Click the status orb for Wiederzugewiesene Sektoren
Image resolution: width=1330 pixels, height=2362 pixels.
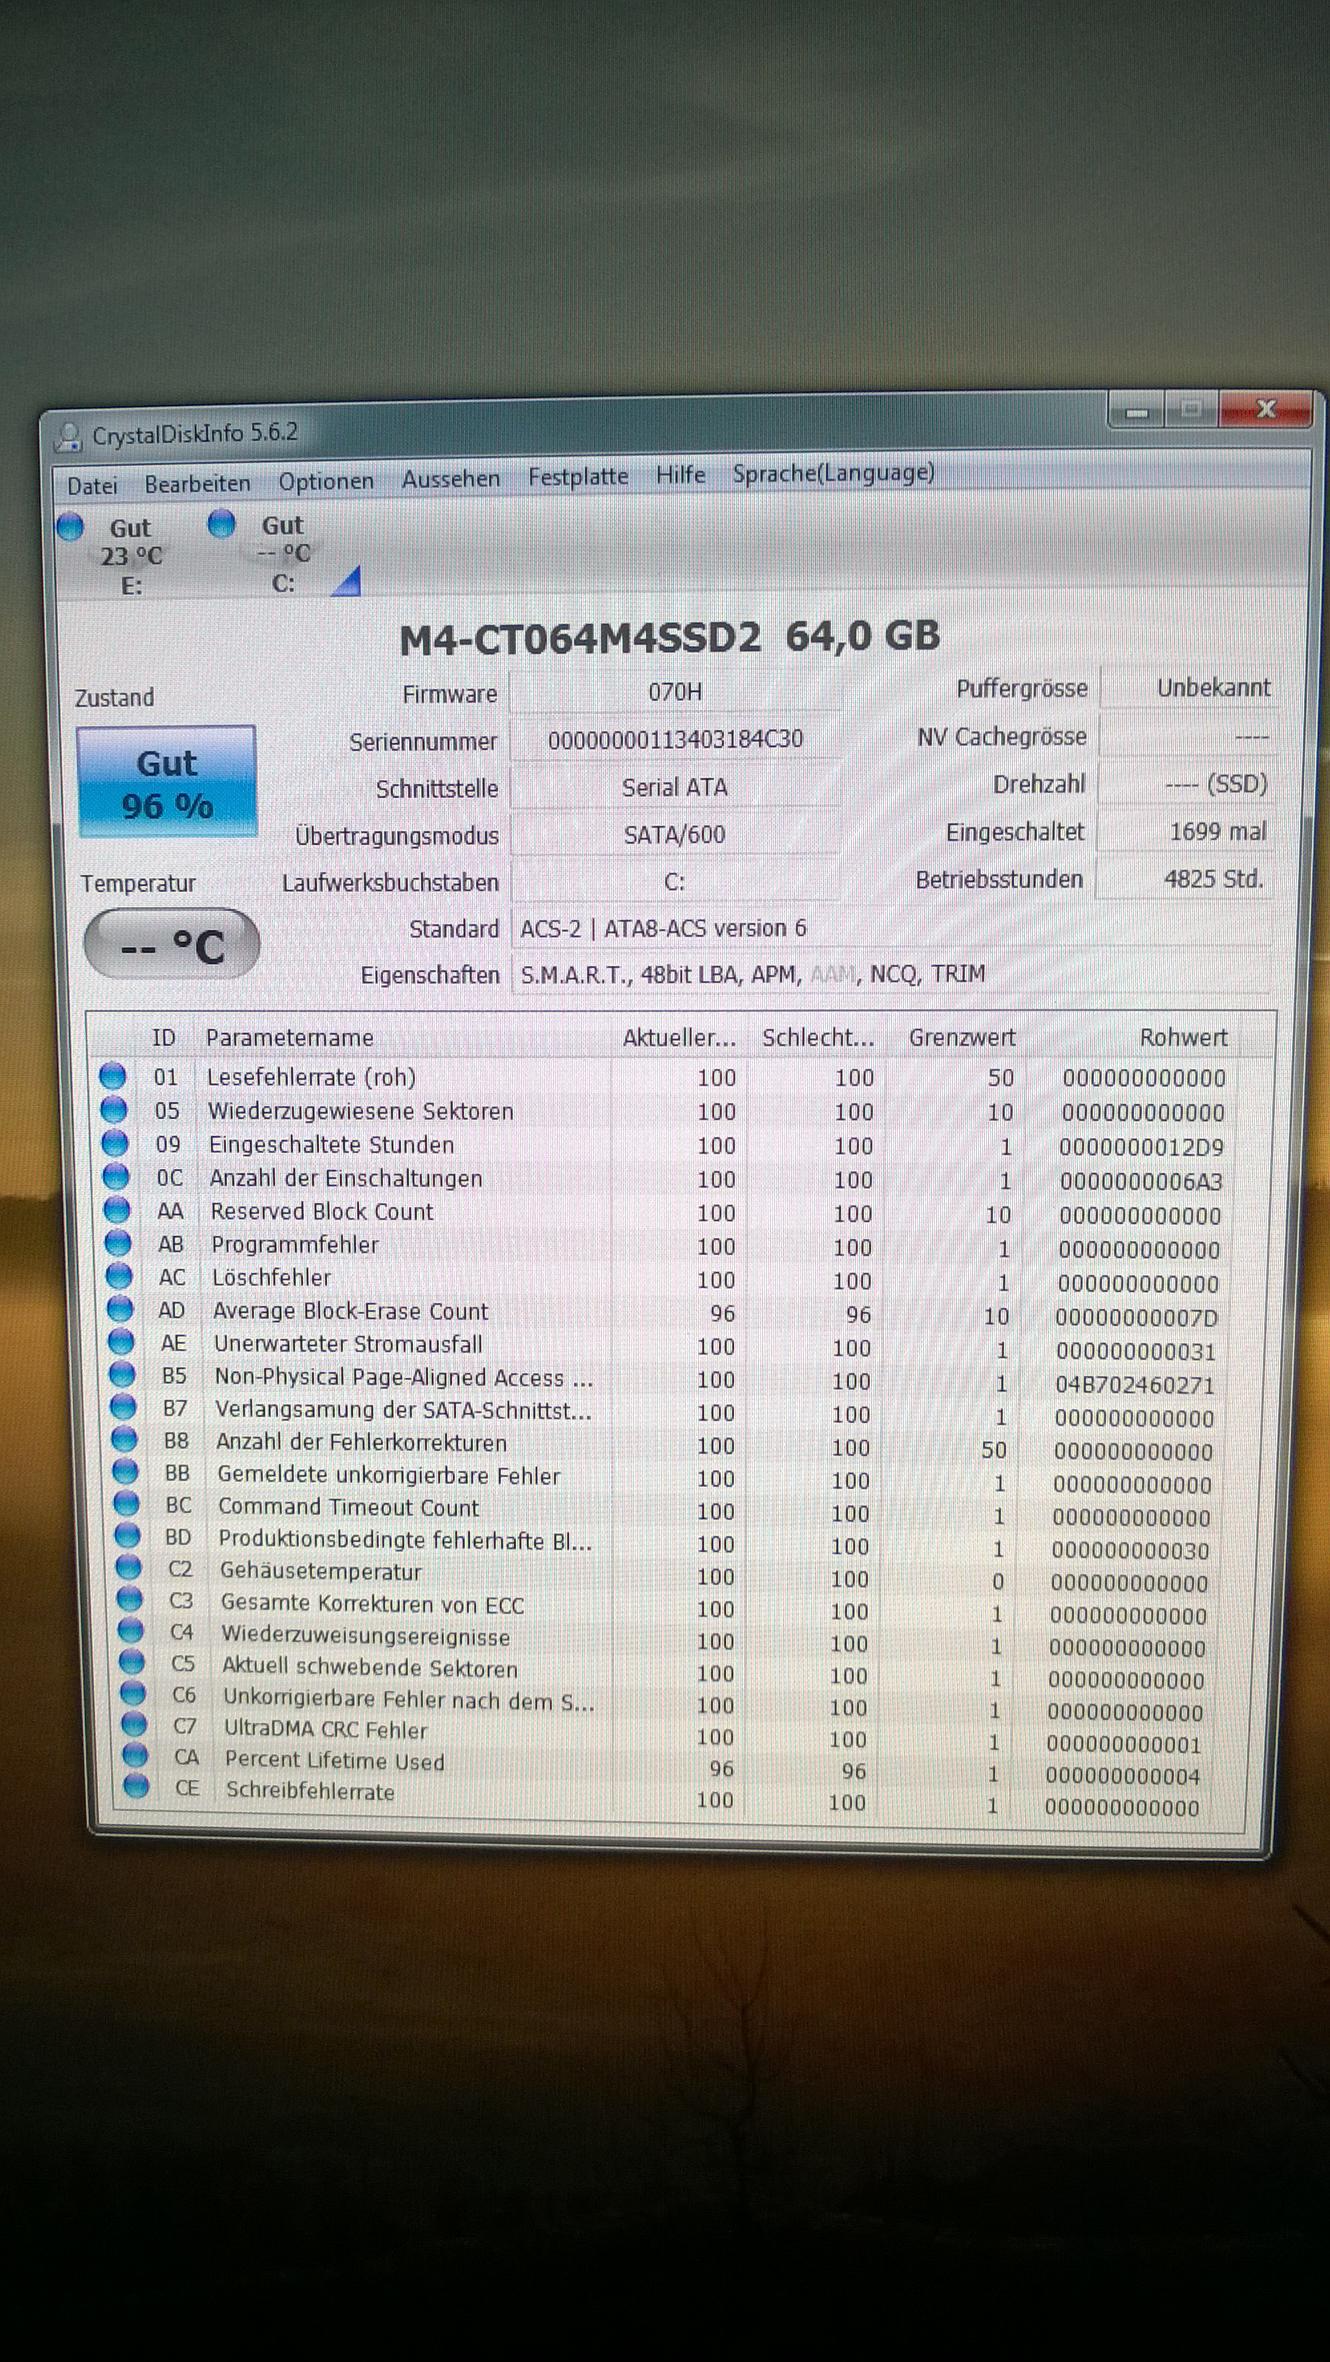(114, 1109)
